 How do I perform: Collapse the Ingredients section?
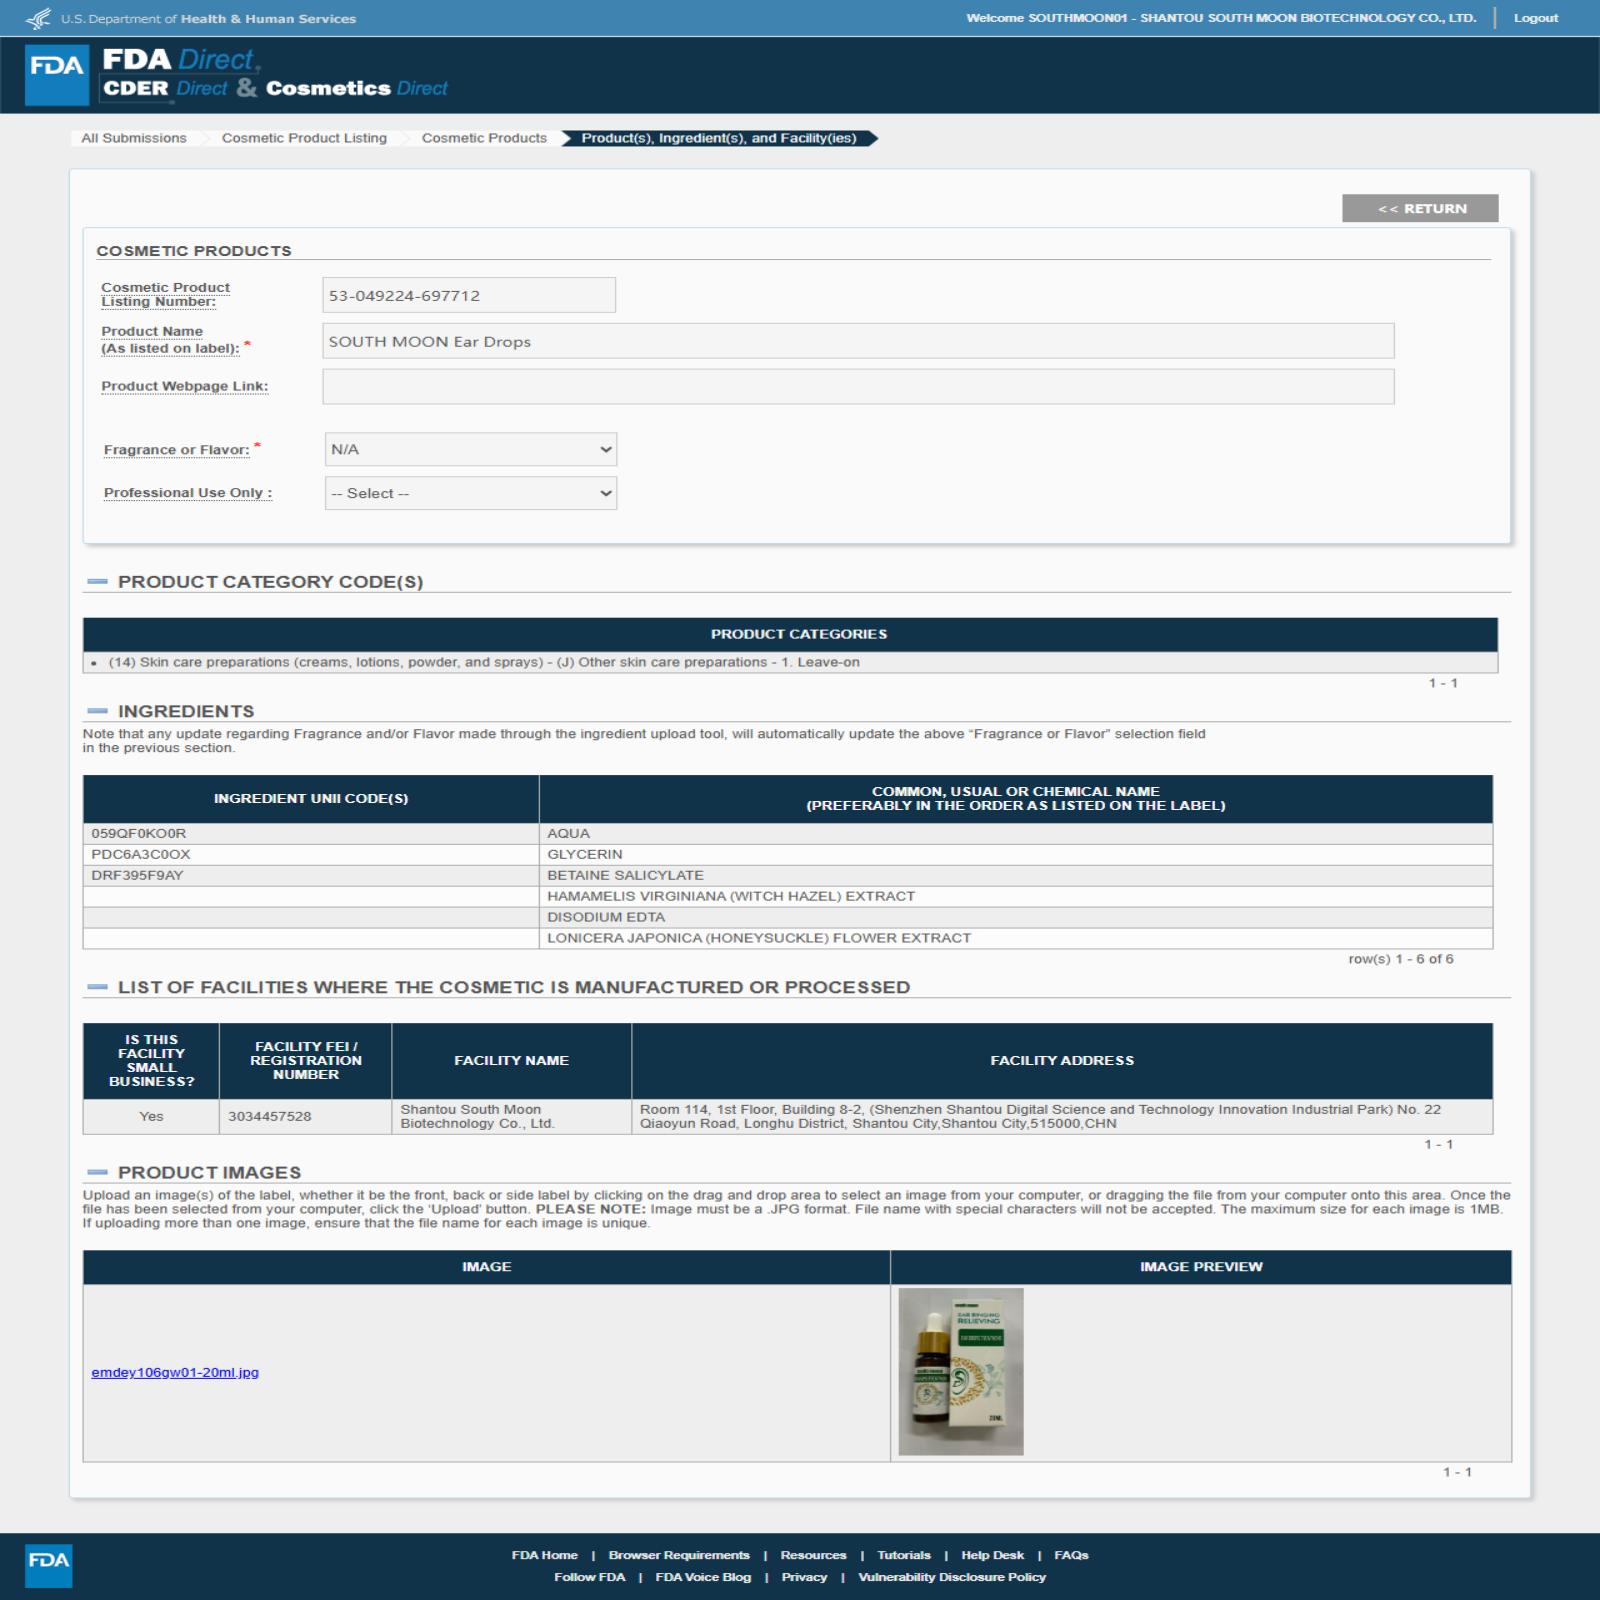(97, 711)
